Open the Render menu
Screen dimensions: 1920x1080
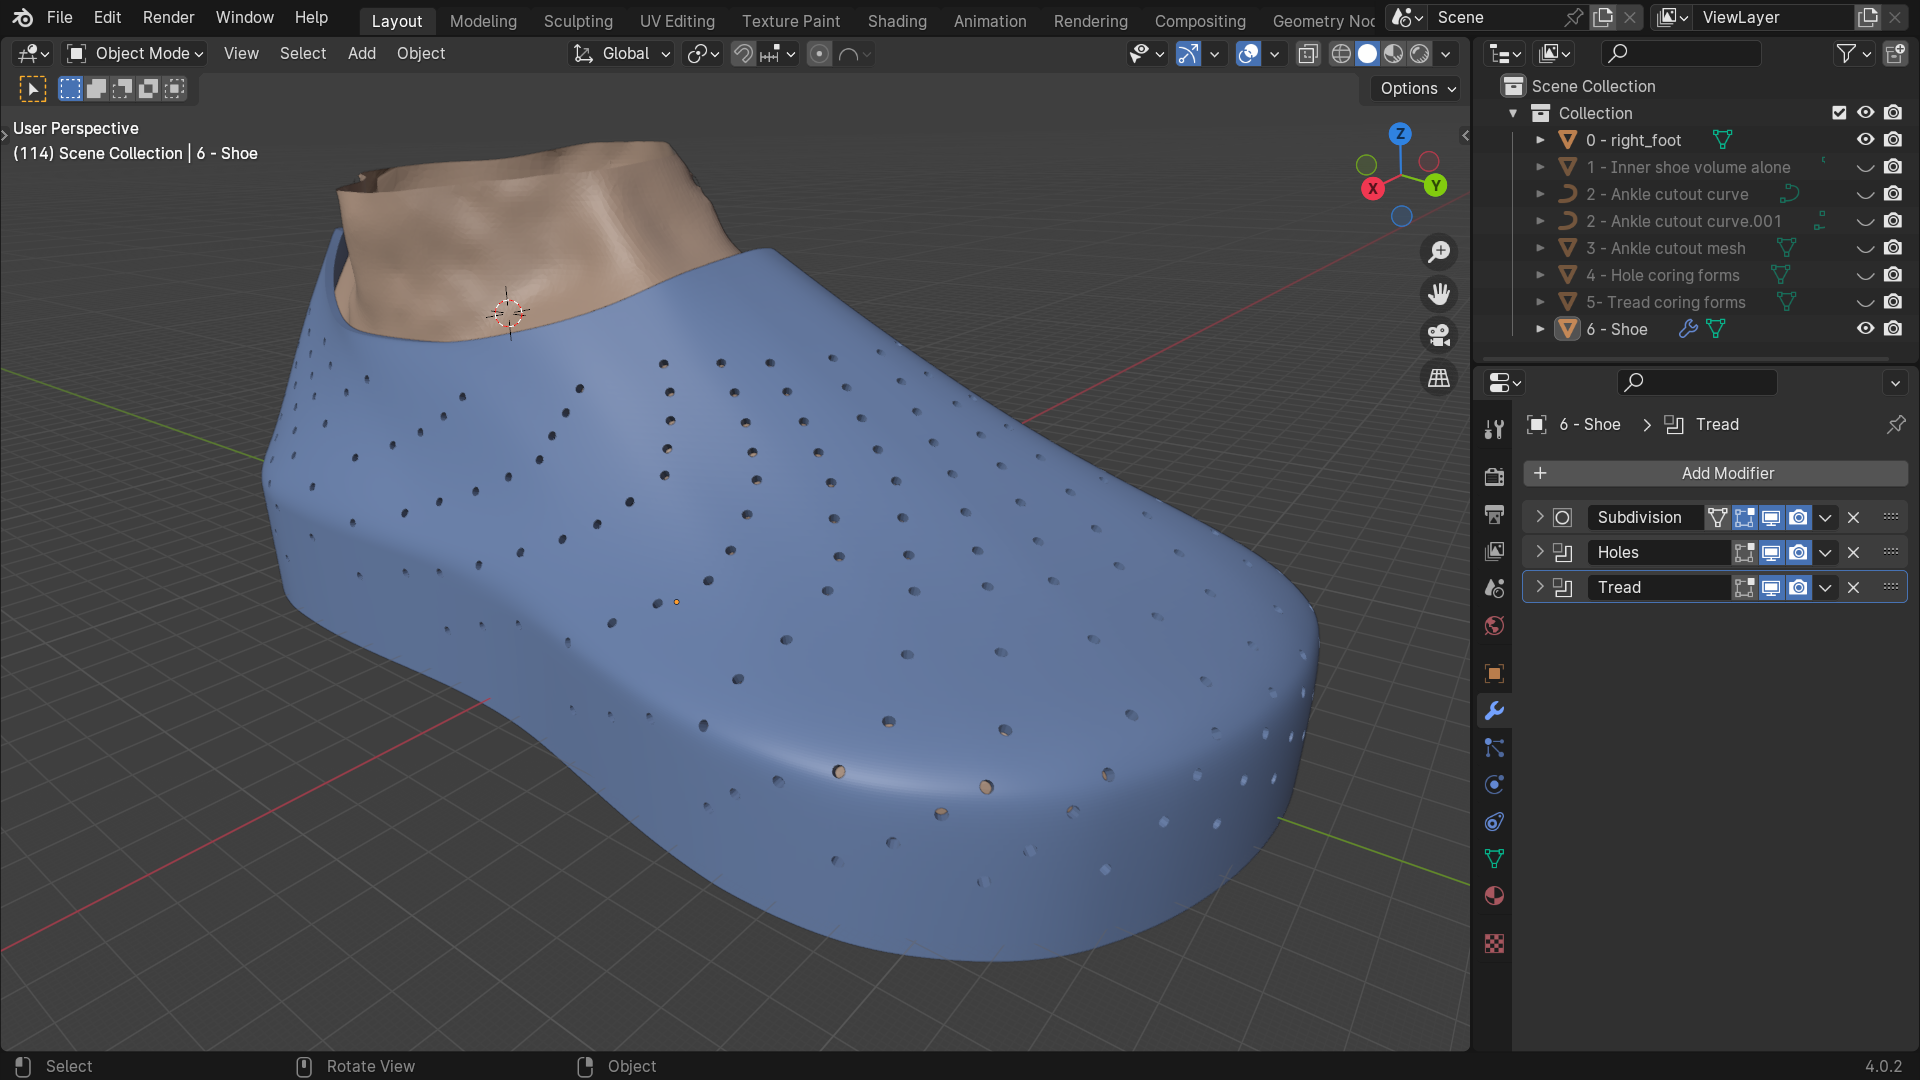pos(168,17)
